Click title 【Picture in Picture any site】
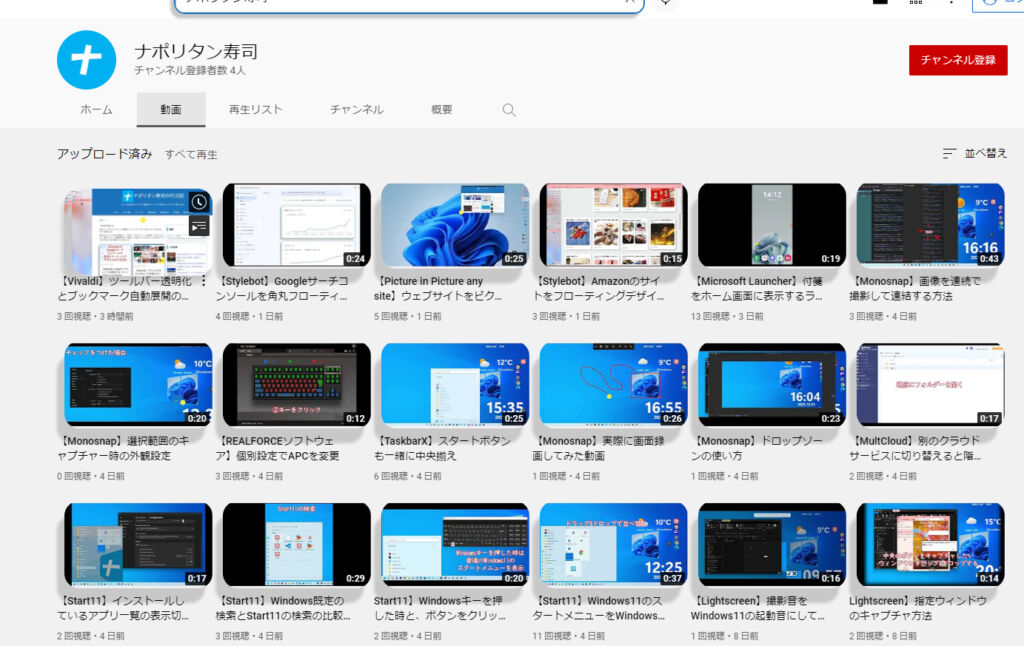1024x646 pixels. [438, 289]
